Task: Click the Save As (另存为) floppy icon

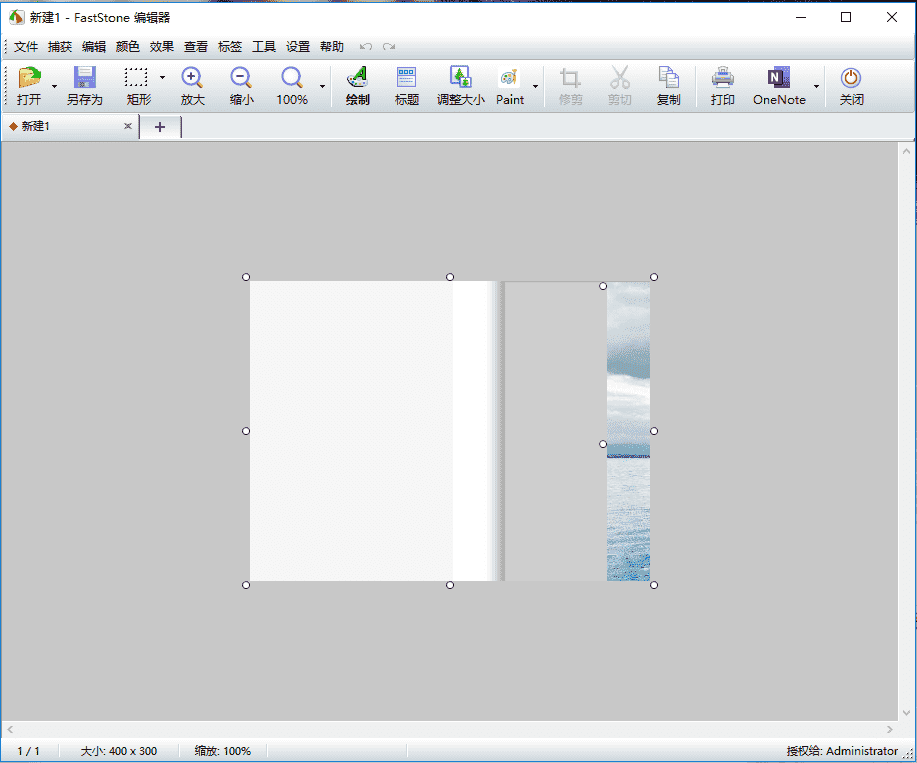Action: (84, 79)
